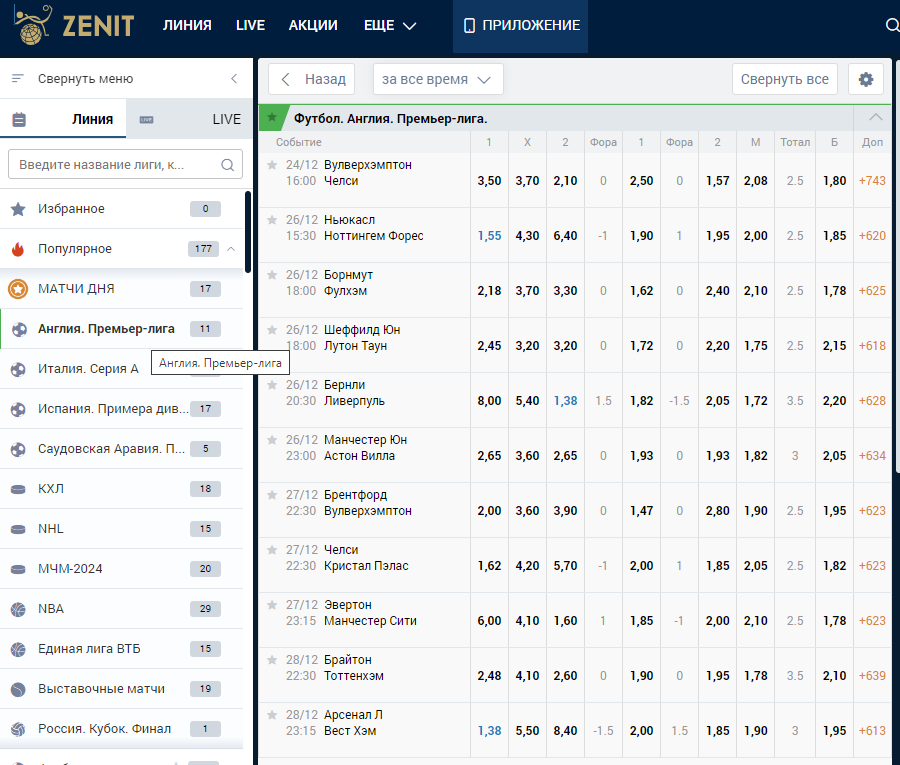The image size is (900, 765).
Task: Switch to sidebar Линия tab
Action: (x=63, y=119)
